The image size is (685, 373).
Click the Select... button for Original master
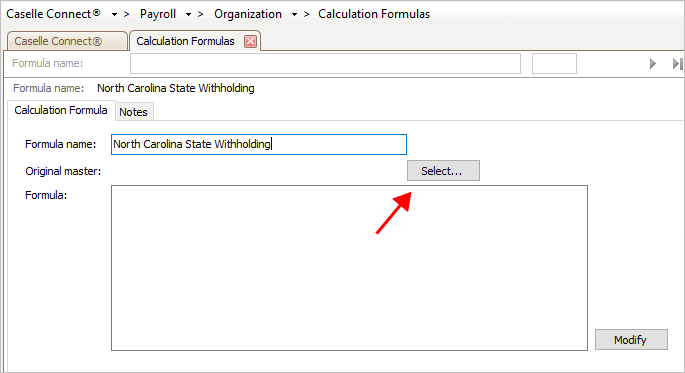click(x=443, y=171)
